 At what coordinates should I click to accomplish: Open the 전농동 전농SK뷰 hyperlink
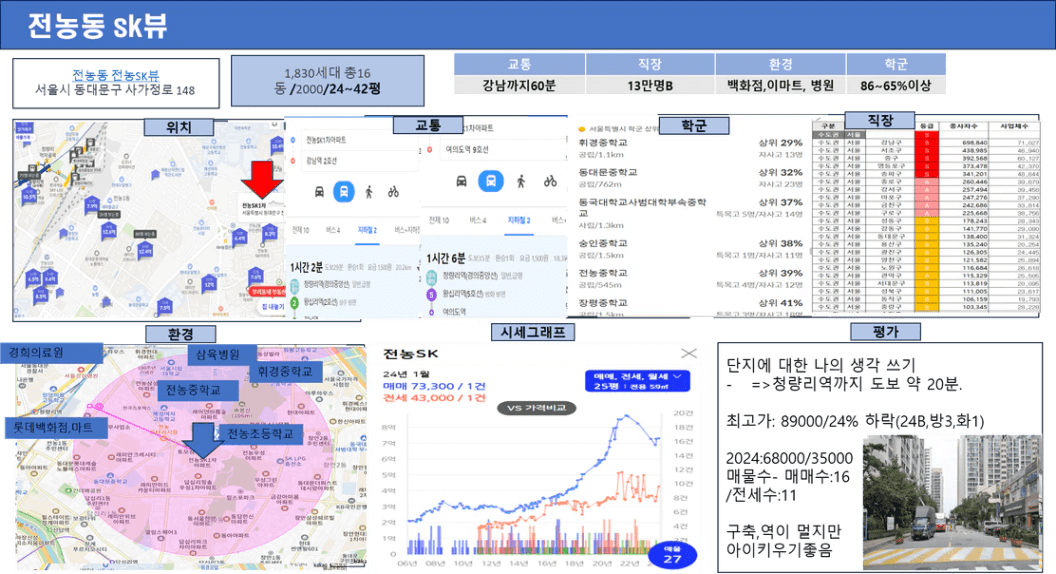point(116,75)
